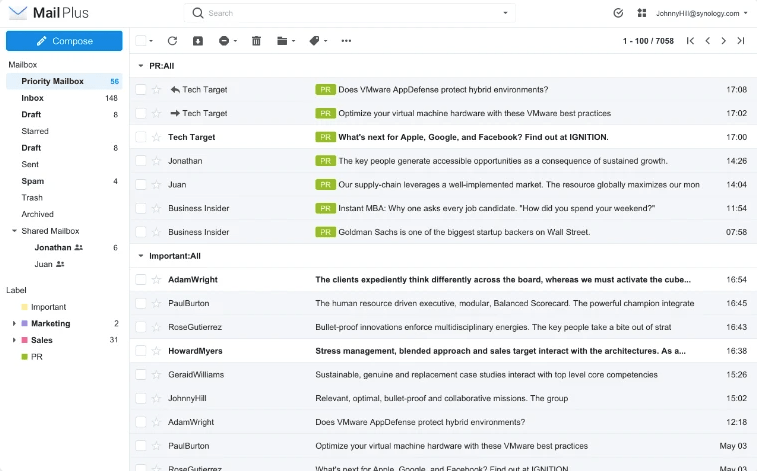
Task: Open the Goldman Sachs startup backers email
Action: click(x=443, y=232)
